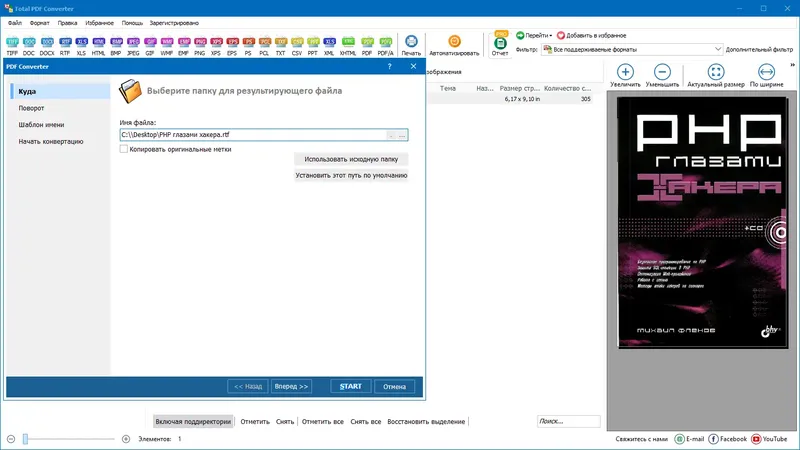Select PDF/A format icon

pos(386,45)
